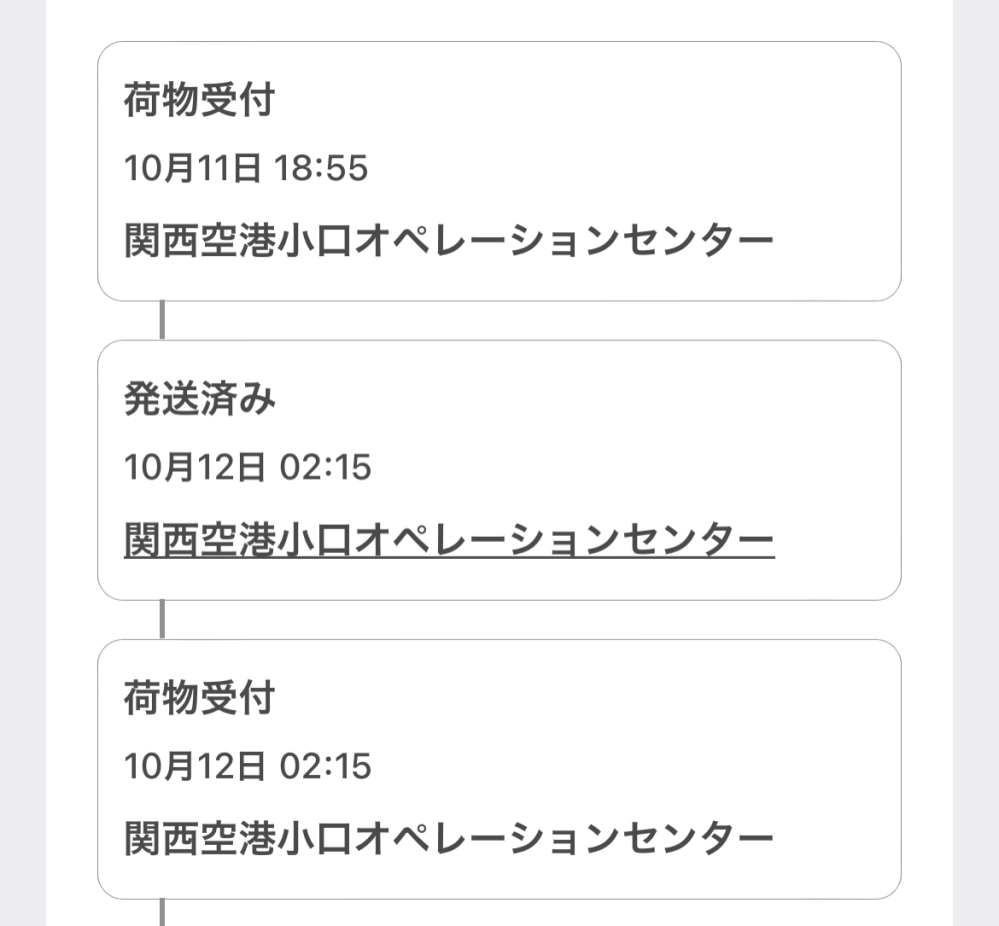Click the gray margin right of the tracking list

coord(975,463)
